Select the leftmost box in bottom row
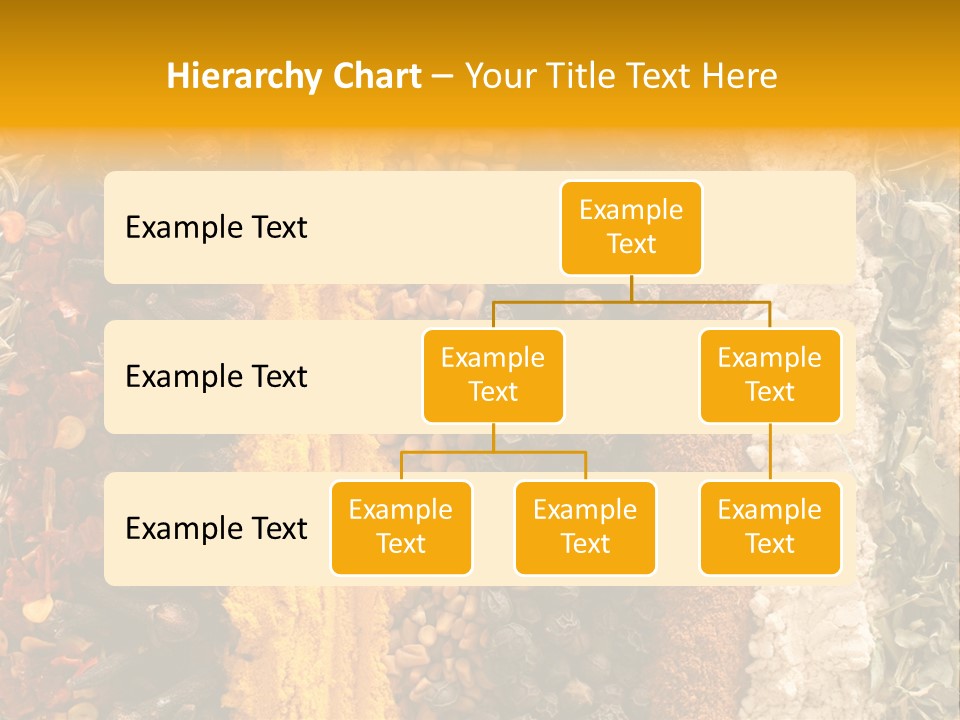Image resolution: width=960 pixels, height=720 pixels. [x=401, y=527]
